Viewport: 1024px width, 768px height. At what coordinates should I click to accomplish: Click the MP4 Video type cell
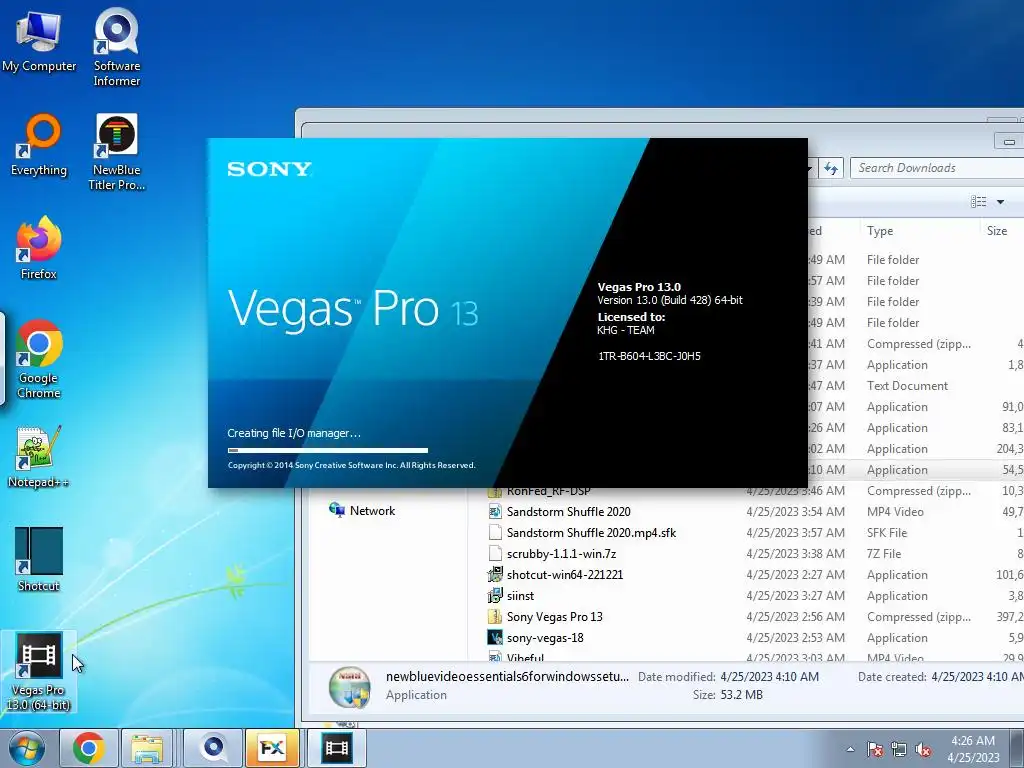pos(895,512)
